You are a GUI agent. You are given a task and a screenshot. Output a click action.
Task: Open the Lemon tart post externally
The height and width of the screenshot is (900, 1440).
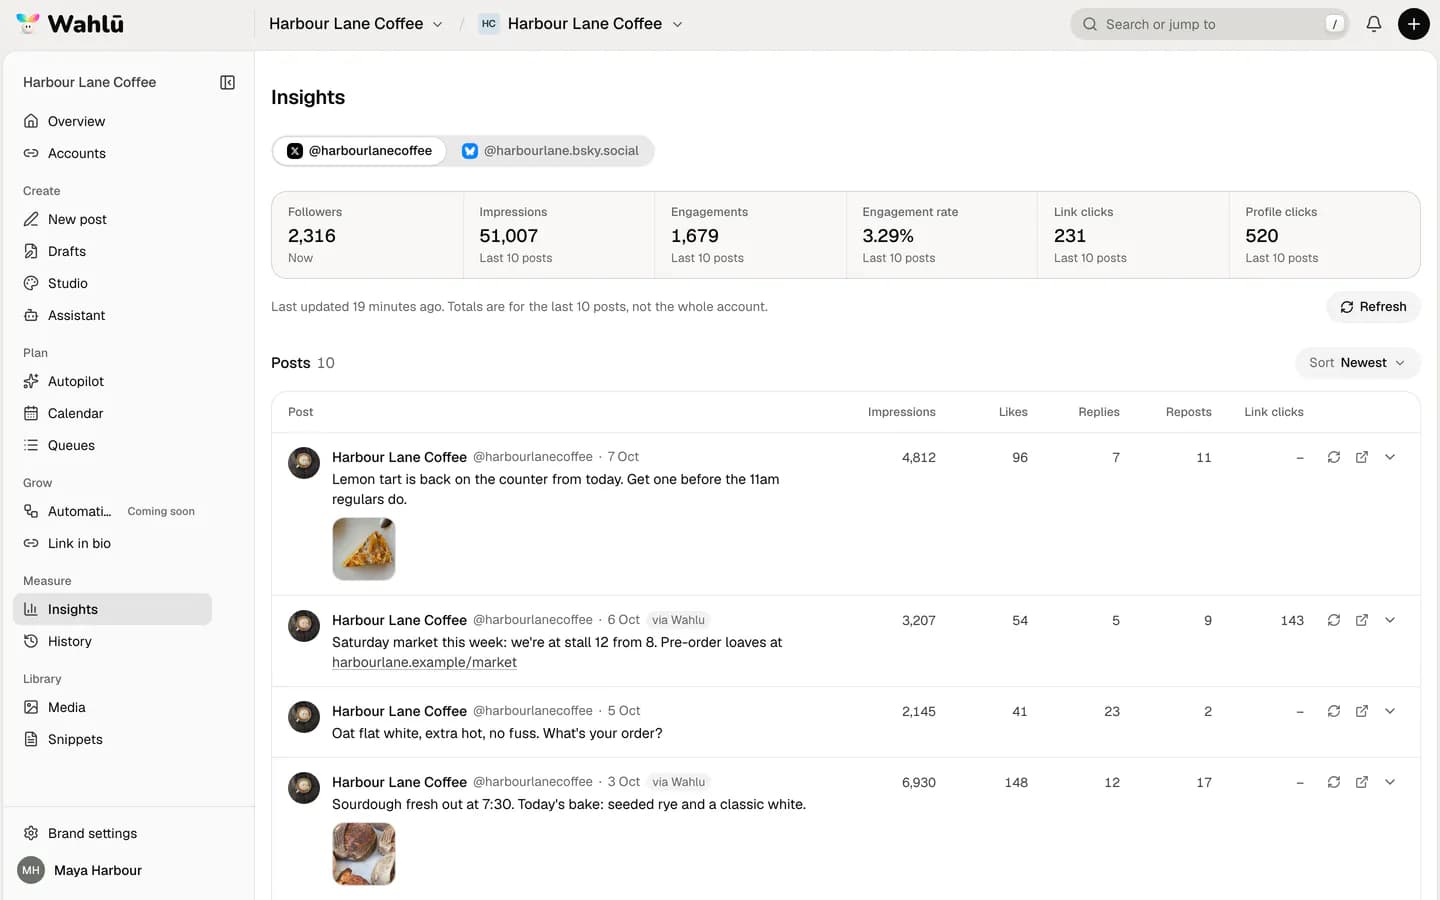pyautogui.click(x=1362, y=457)
